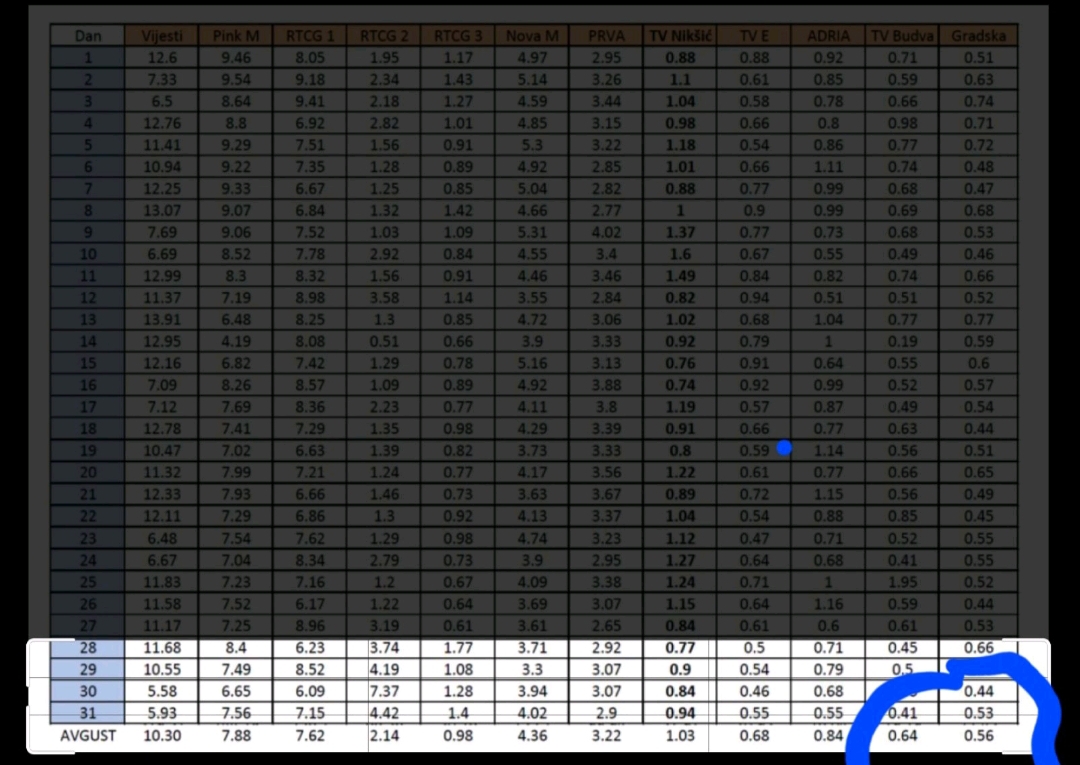Viewport: 1080px width, 765px height.
Task: Click the Nova M average cell 4.36
Action: [x=532, y=736]
